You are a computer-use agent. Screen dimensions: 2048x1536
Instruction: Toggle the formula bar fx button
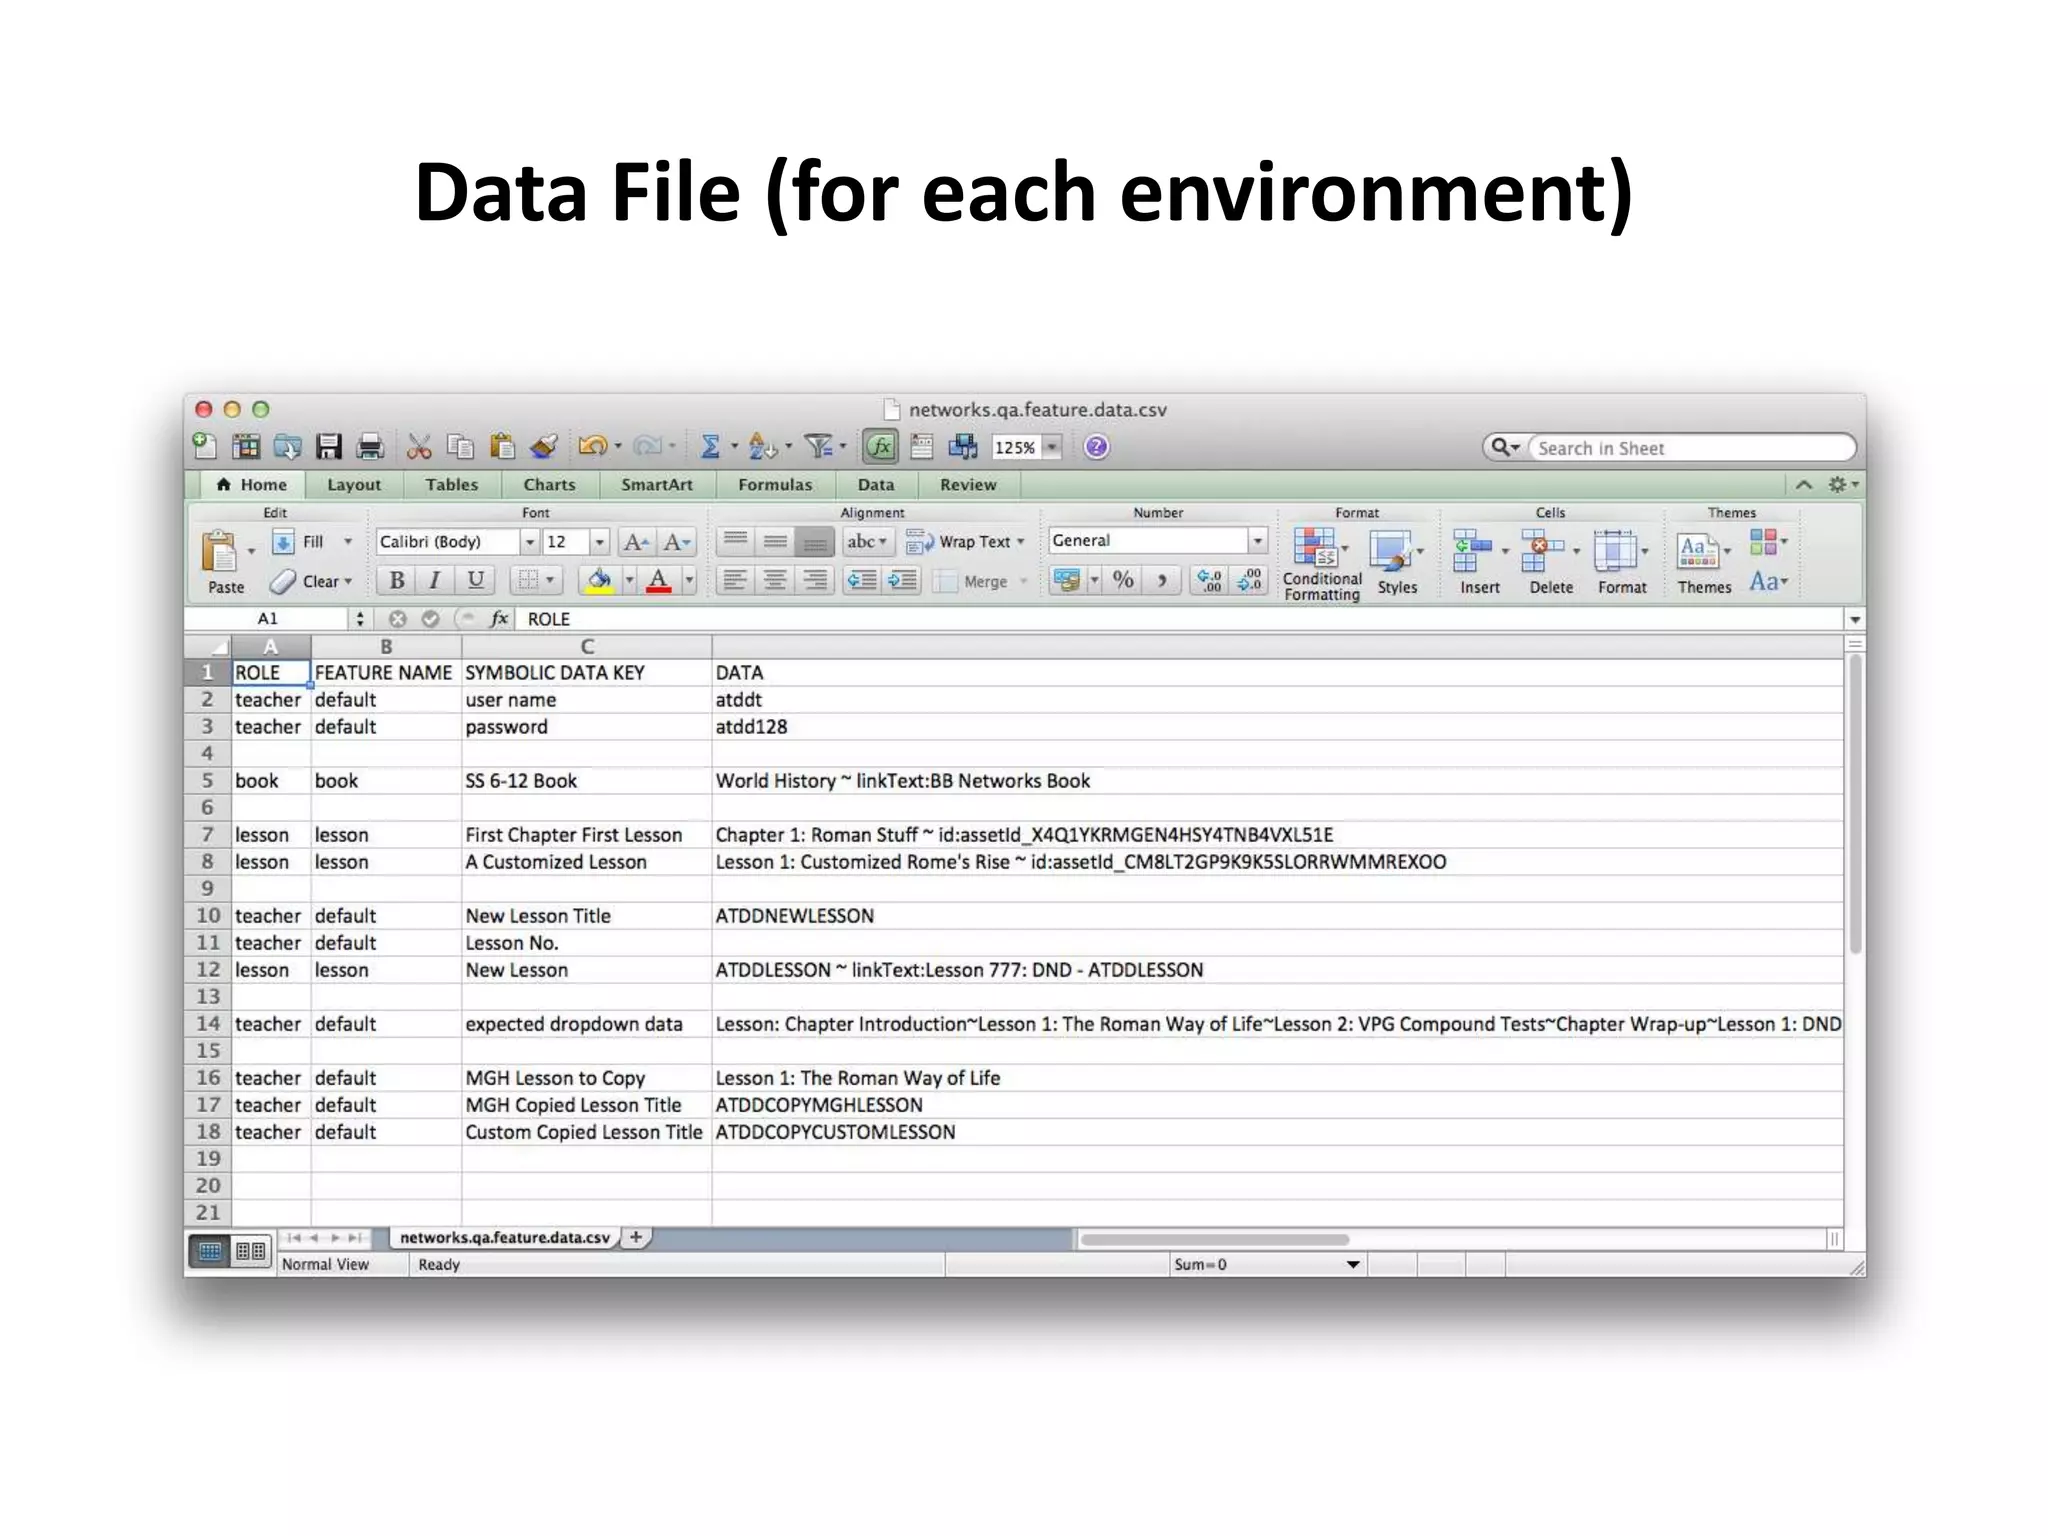click(x=880, y=447)
